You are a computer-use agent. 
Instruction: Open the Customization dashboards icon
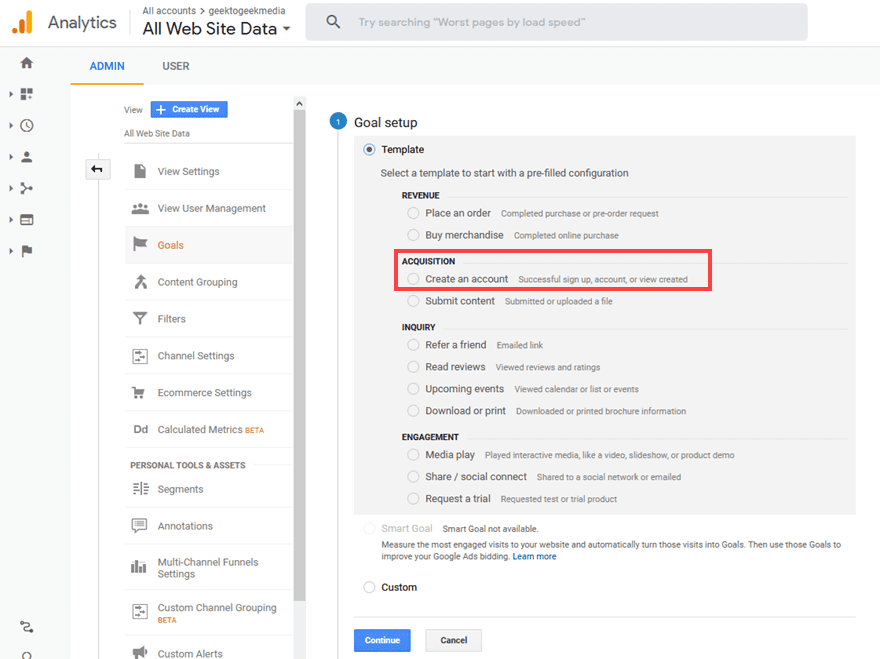[27, 94]
